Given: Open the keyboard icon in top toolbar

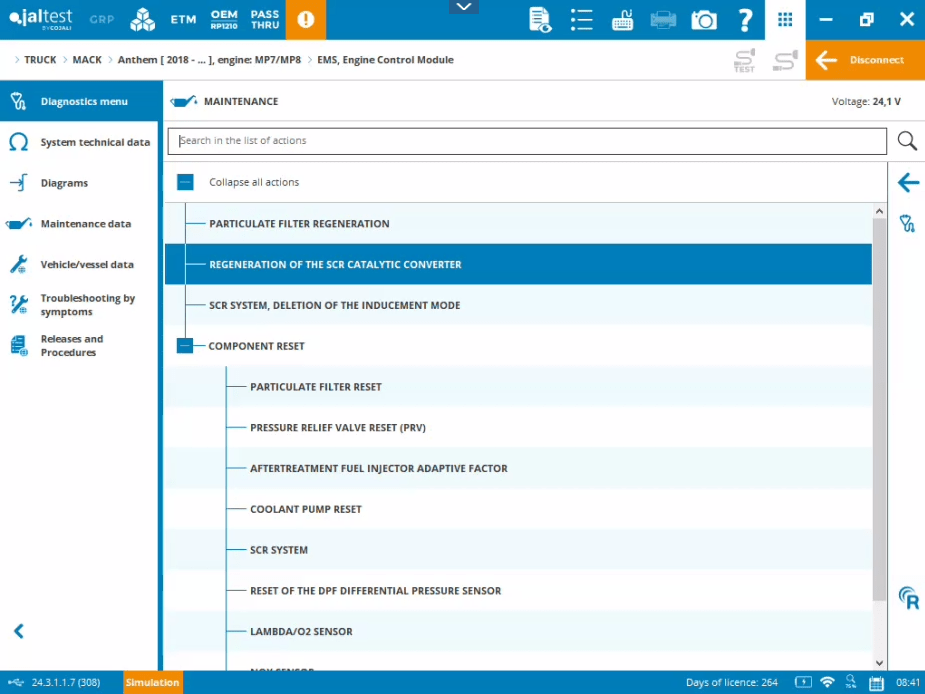Looking at the screenshot, I should [x=622, y=20].
